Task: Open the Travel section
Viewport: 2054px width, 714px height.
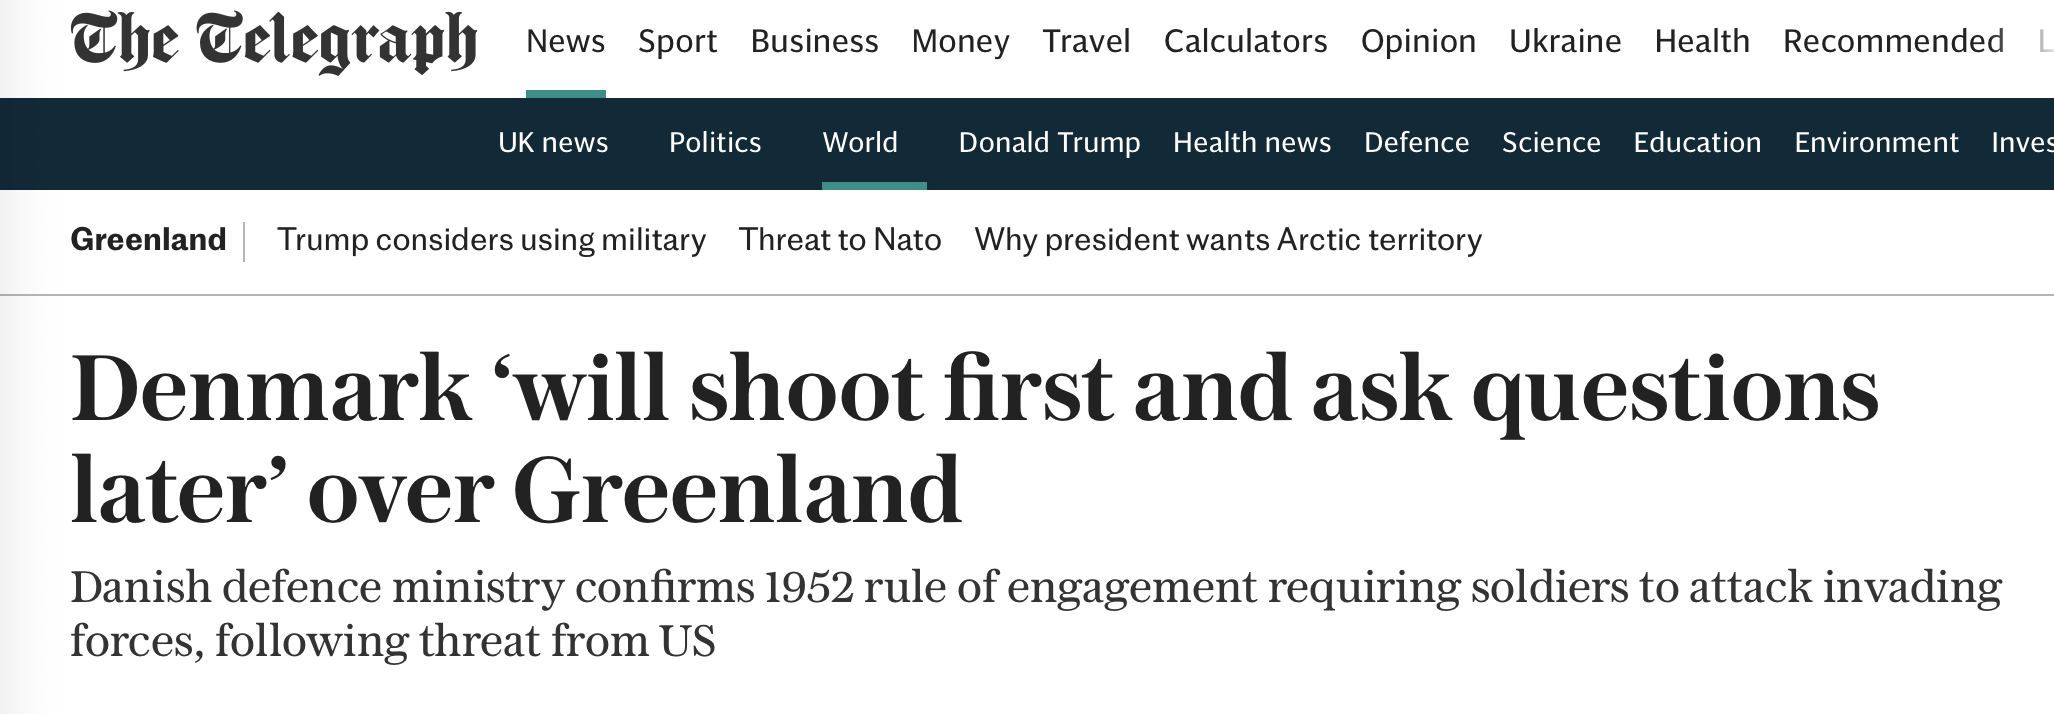Action: click(1086, 41)
